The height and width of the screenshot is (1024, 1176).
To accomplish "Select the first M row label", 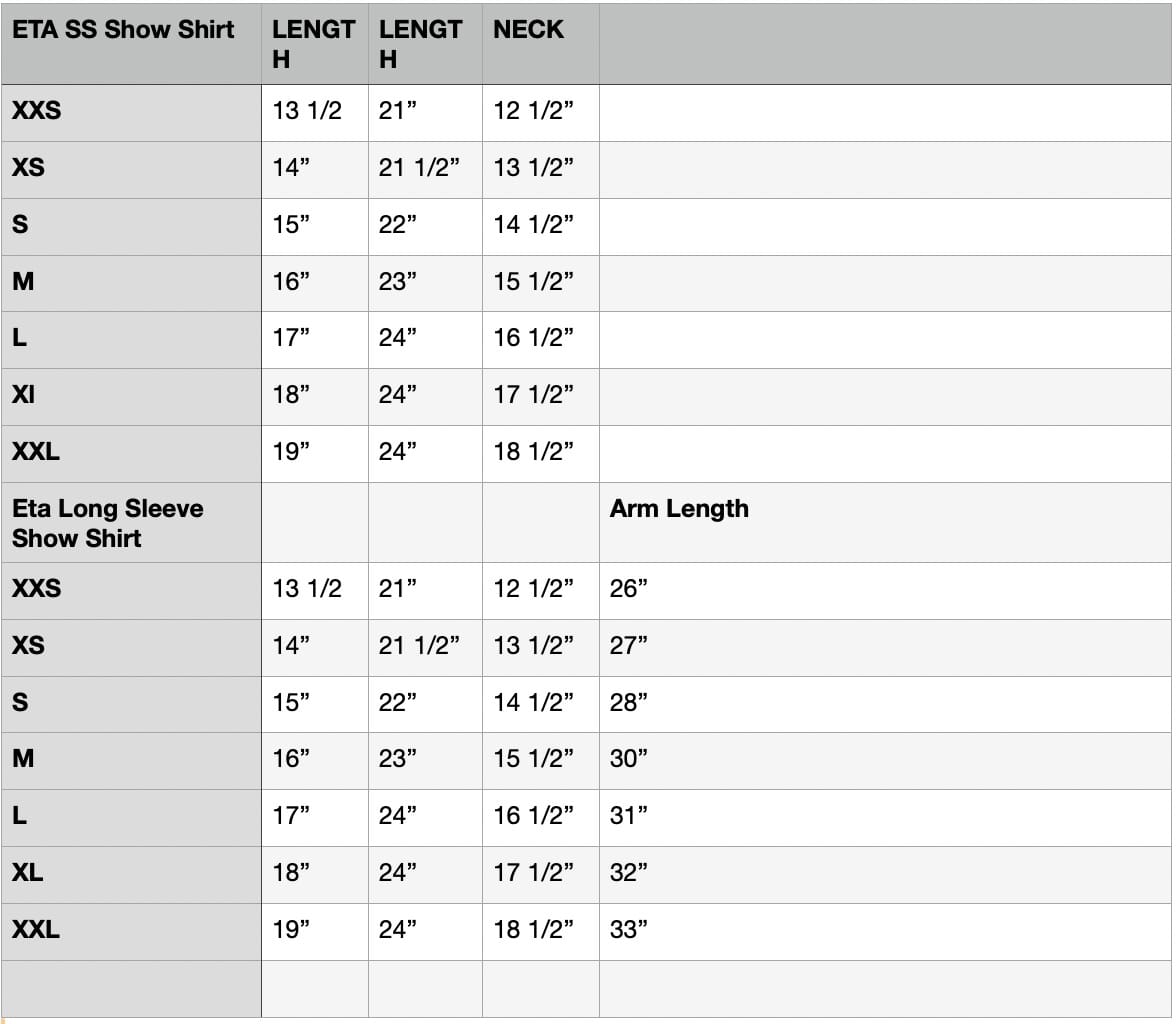I will [x=131, y=284].
